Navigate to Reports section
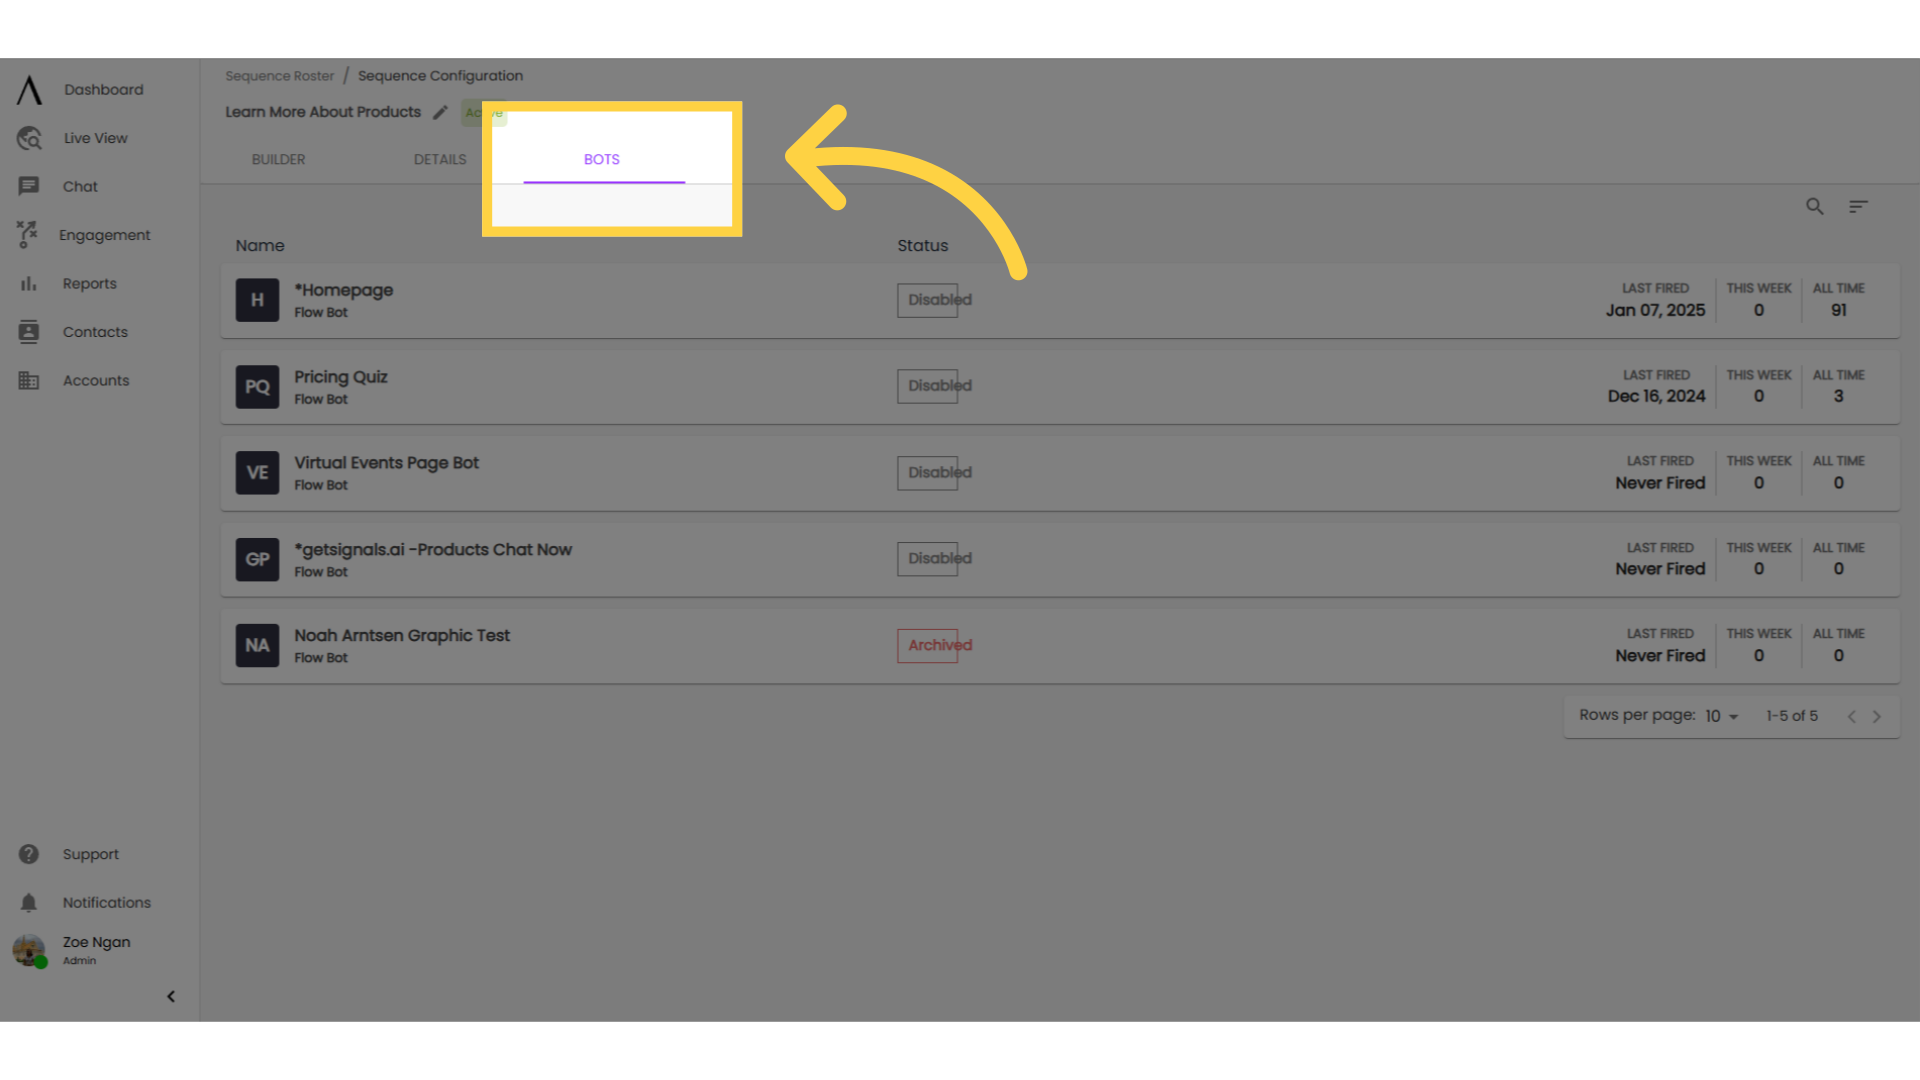Screen dimensions: 1920x1080 coord(88,282)
